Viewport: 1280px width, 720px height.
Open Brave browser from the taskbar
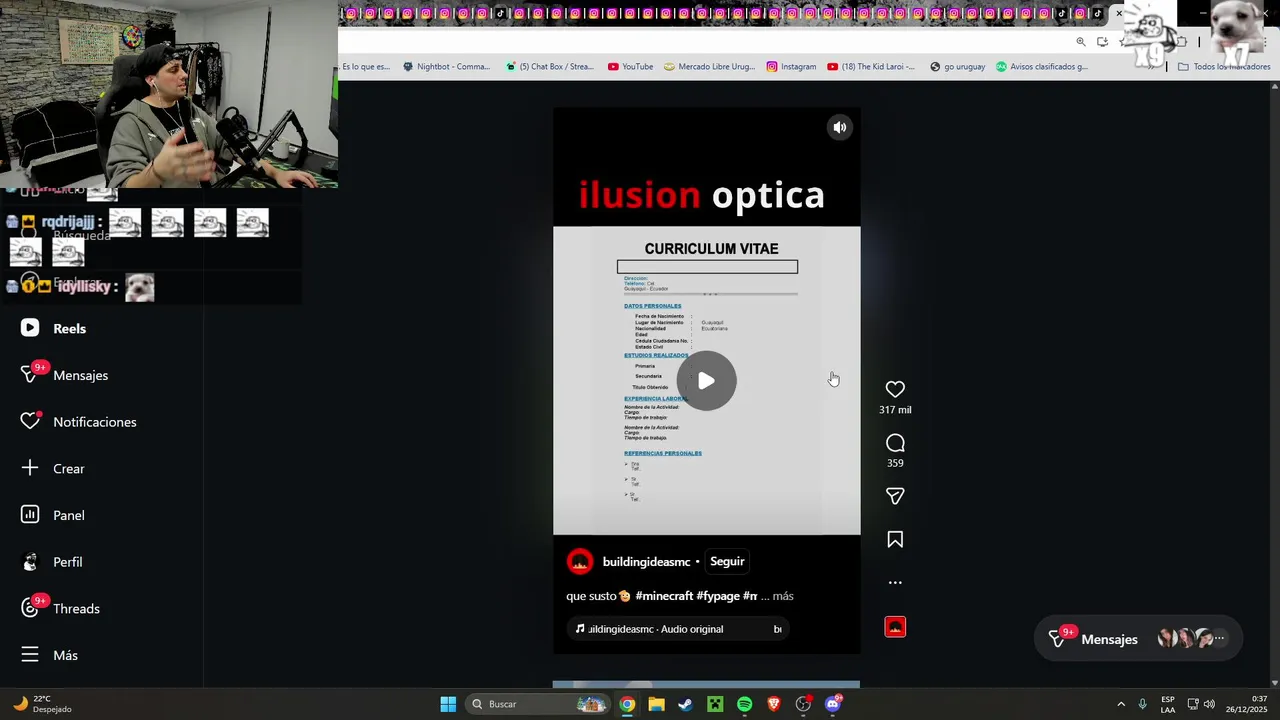pyautogui.click(x=774, y=704)
